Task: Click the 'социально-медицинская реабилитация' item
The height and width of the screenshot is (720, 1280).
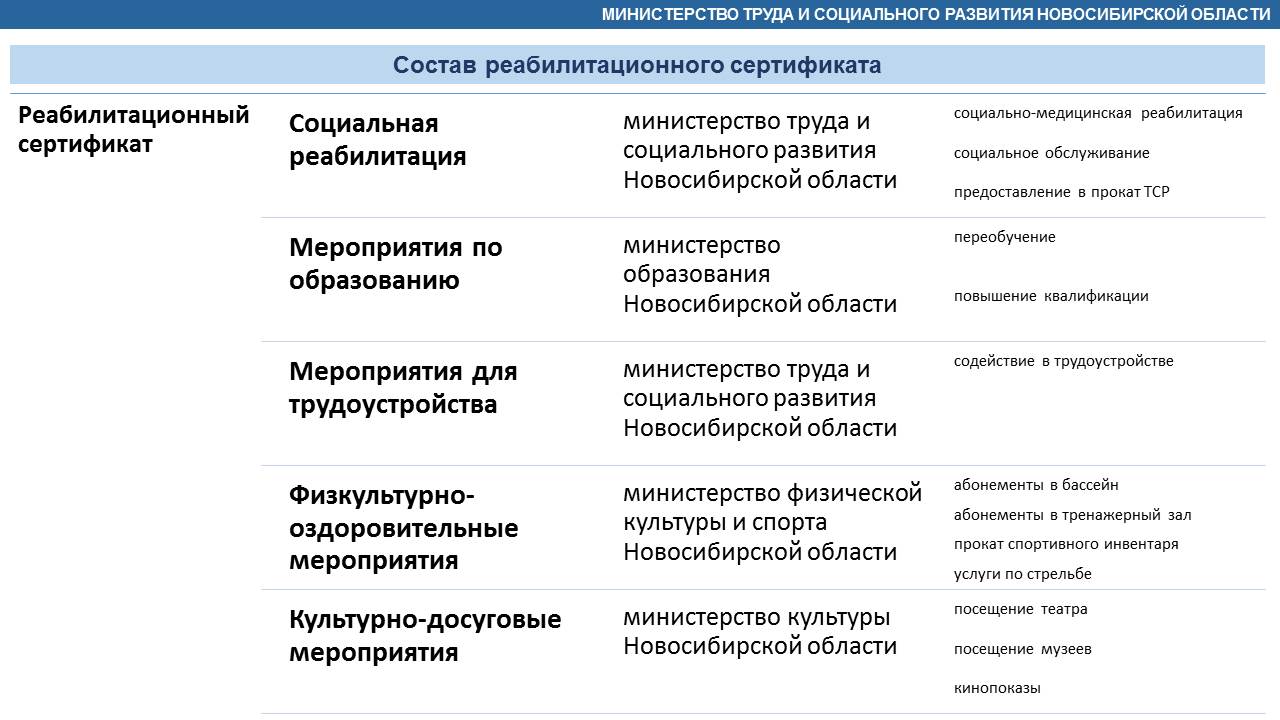Action: point(1097,113)
